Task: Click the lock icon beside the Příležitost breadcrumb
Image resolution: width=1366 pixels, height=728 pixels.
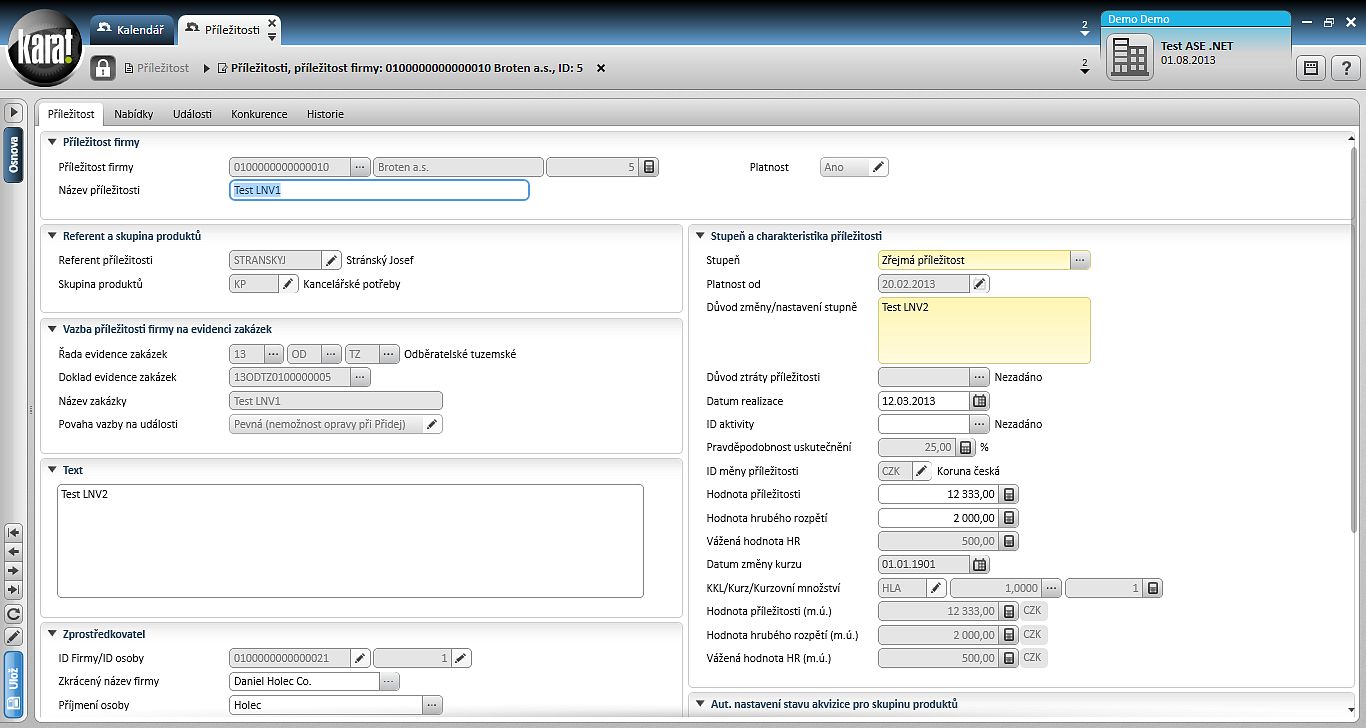Action: [103, 68]
